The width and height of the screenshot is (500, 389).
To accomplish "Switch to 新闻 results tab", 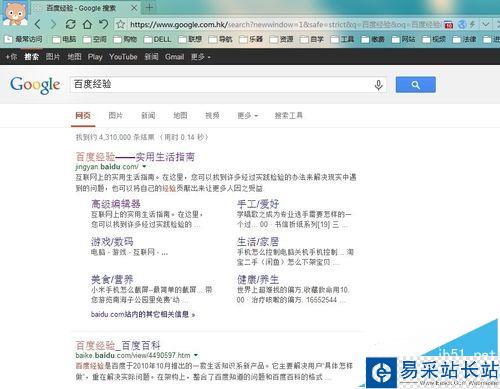I will pos(148,116).
